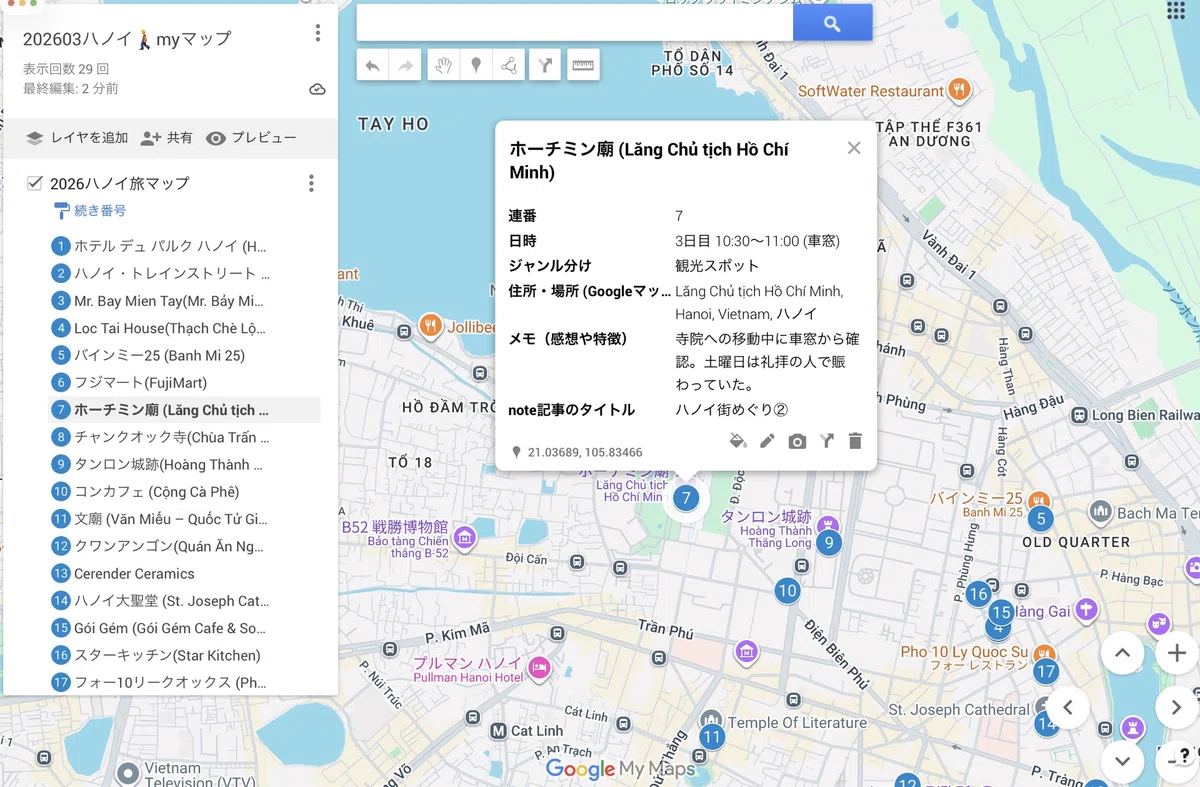Pan map left with arrow button

pyautogui.click(x=1068, y=707)
